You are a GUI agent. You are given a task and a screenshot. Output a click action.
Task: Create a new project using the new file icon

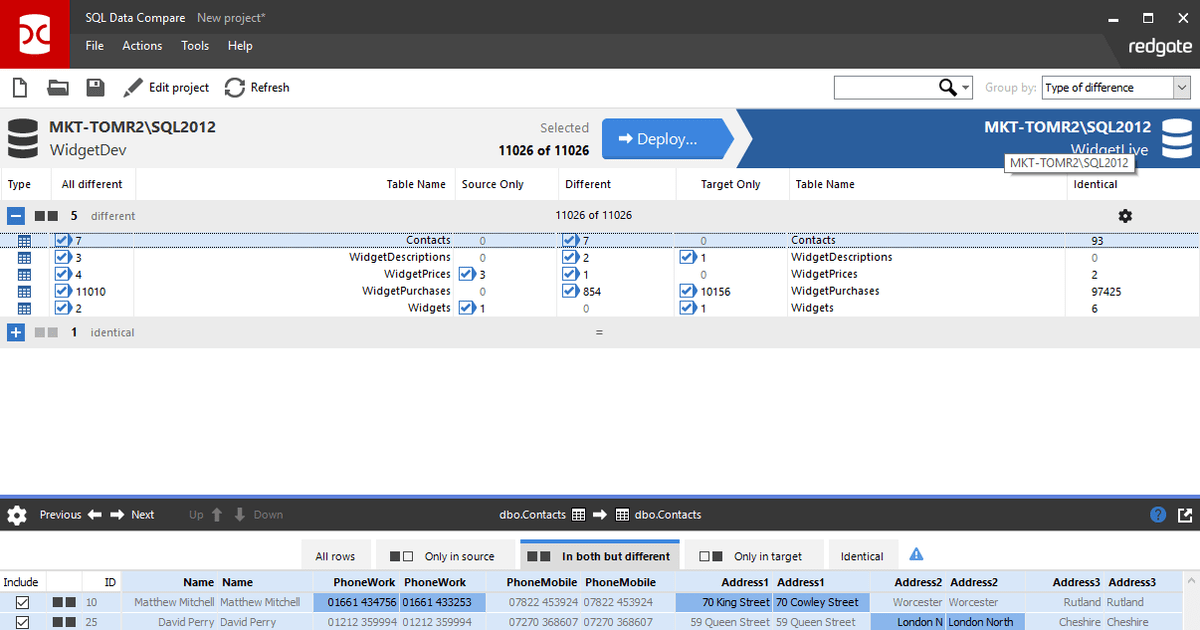(x=19, y=87)
